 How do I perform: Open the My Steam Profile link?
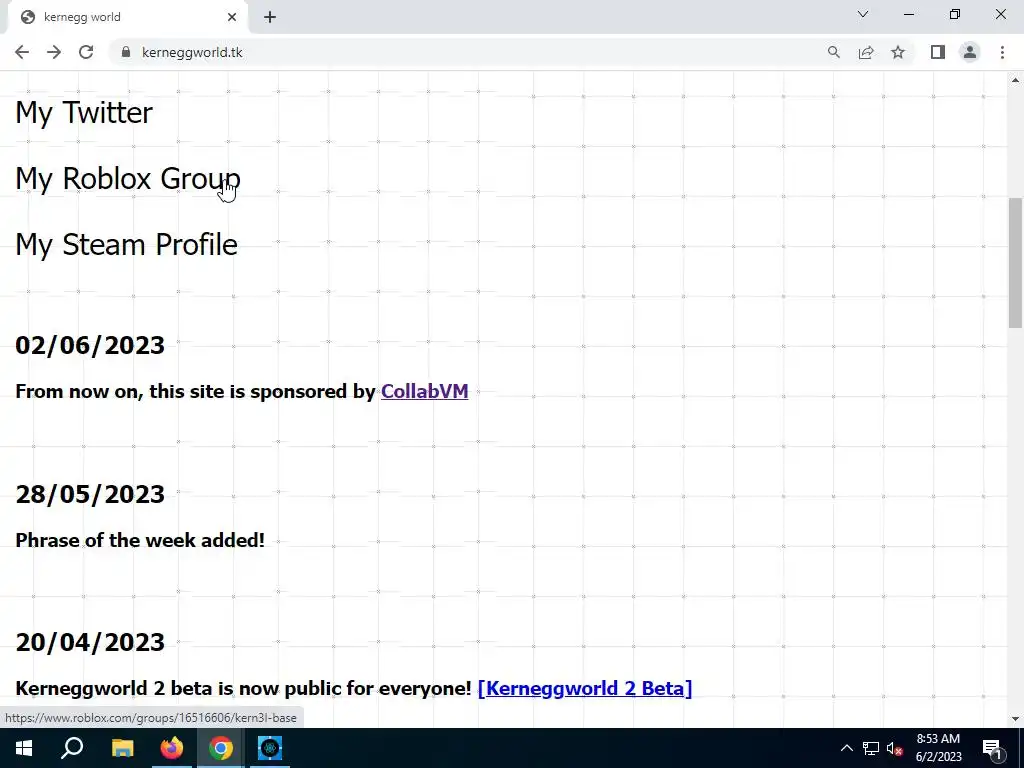coord(126,244)
